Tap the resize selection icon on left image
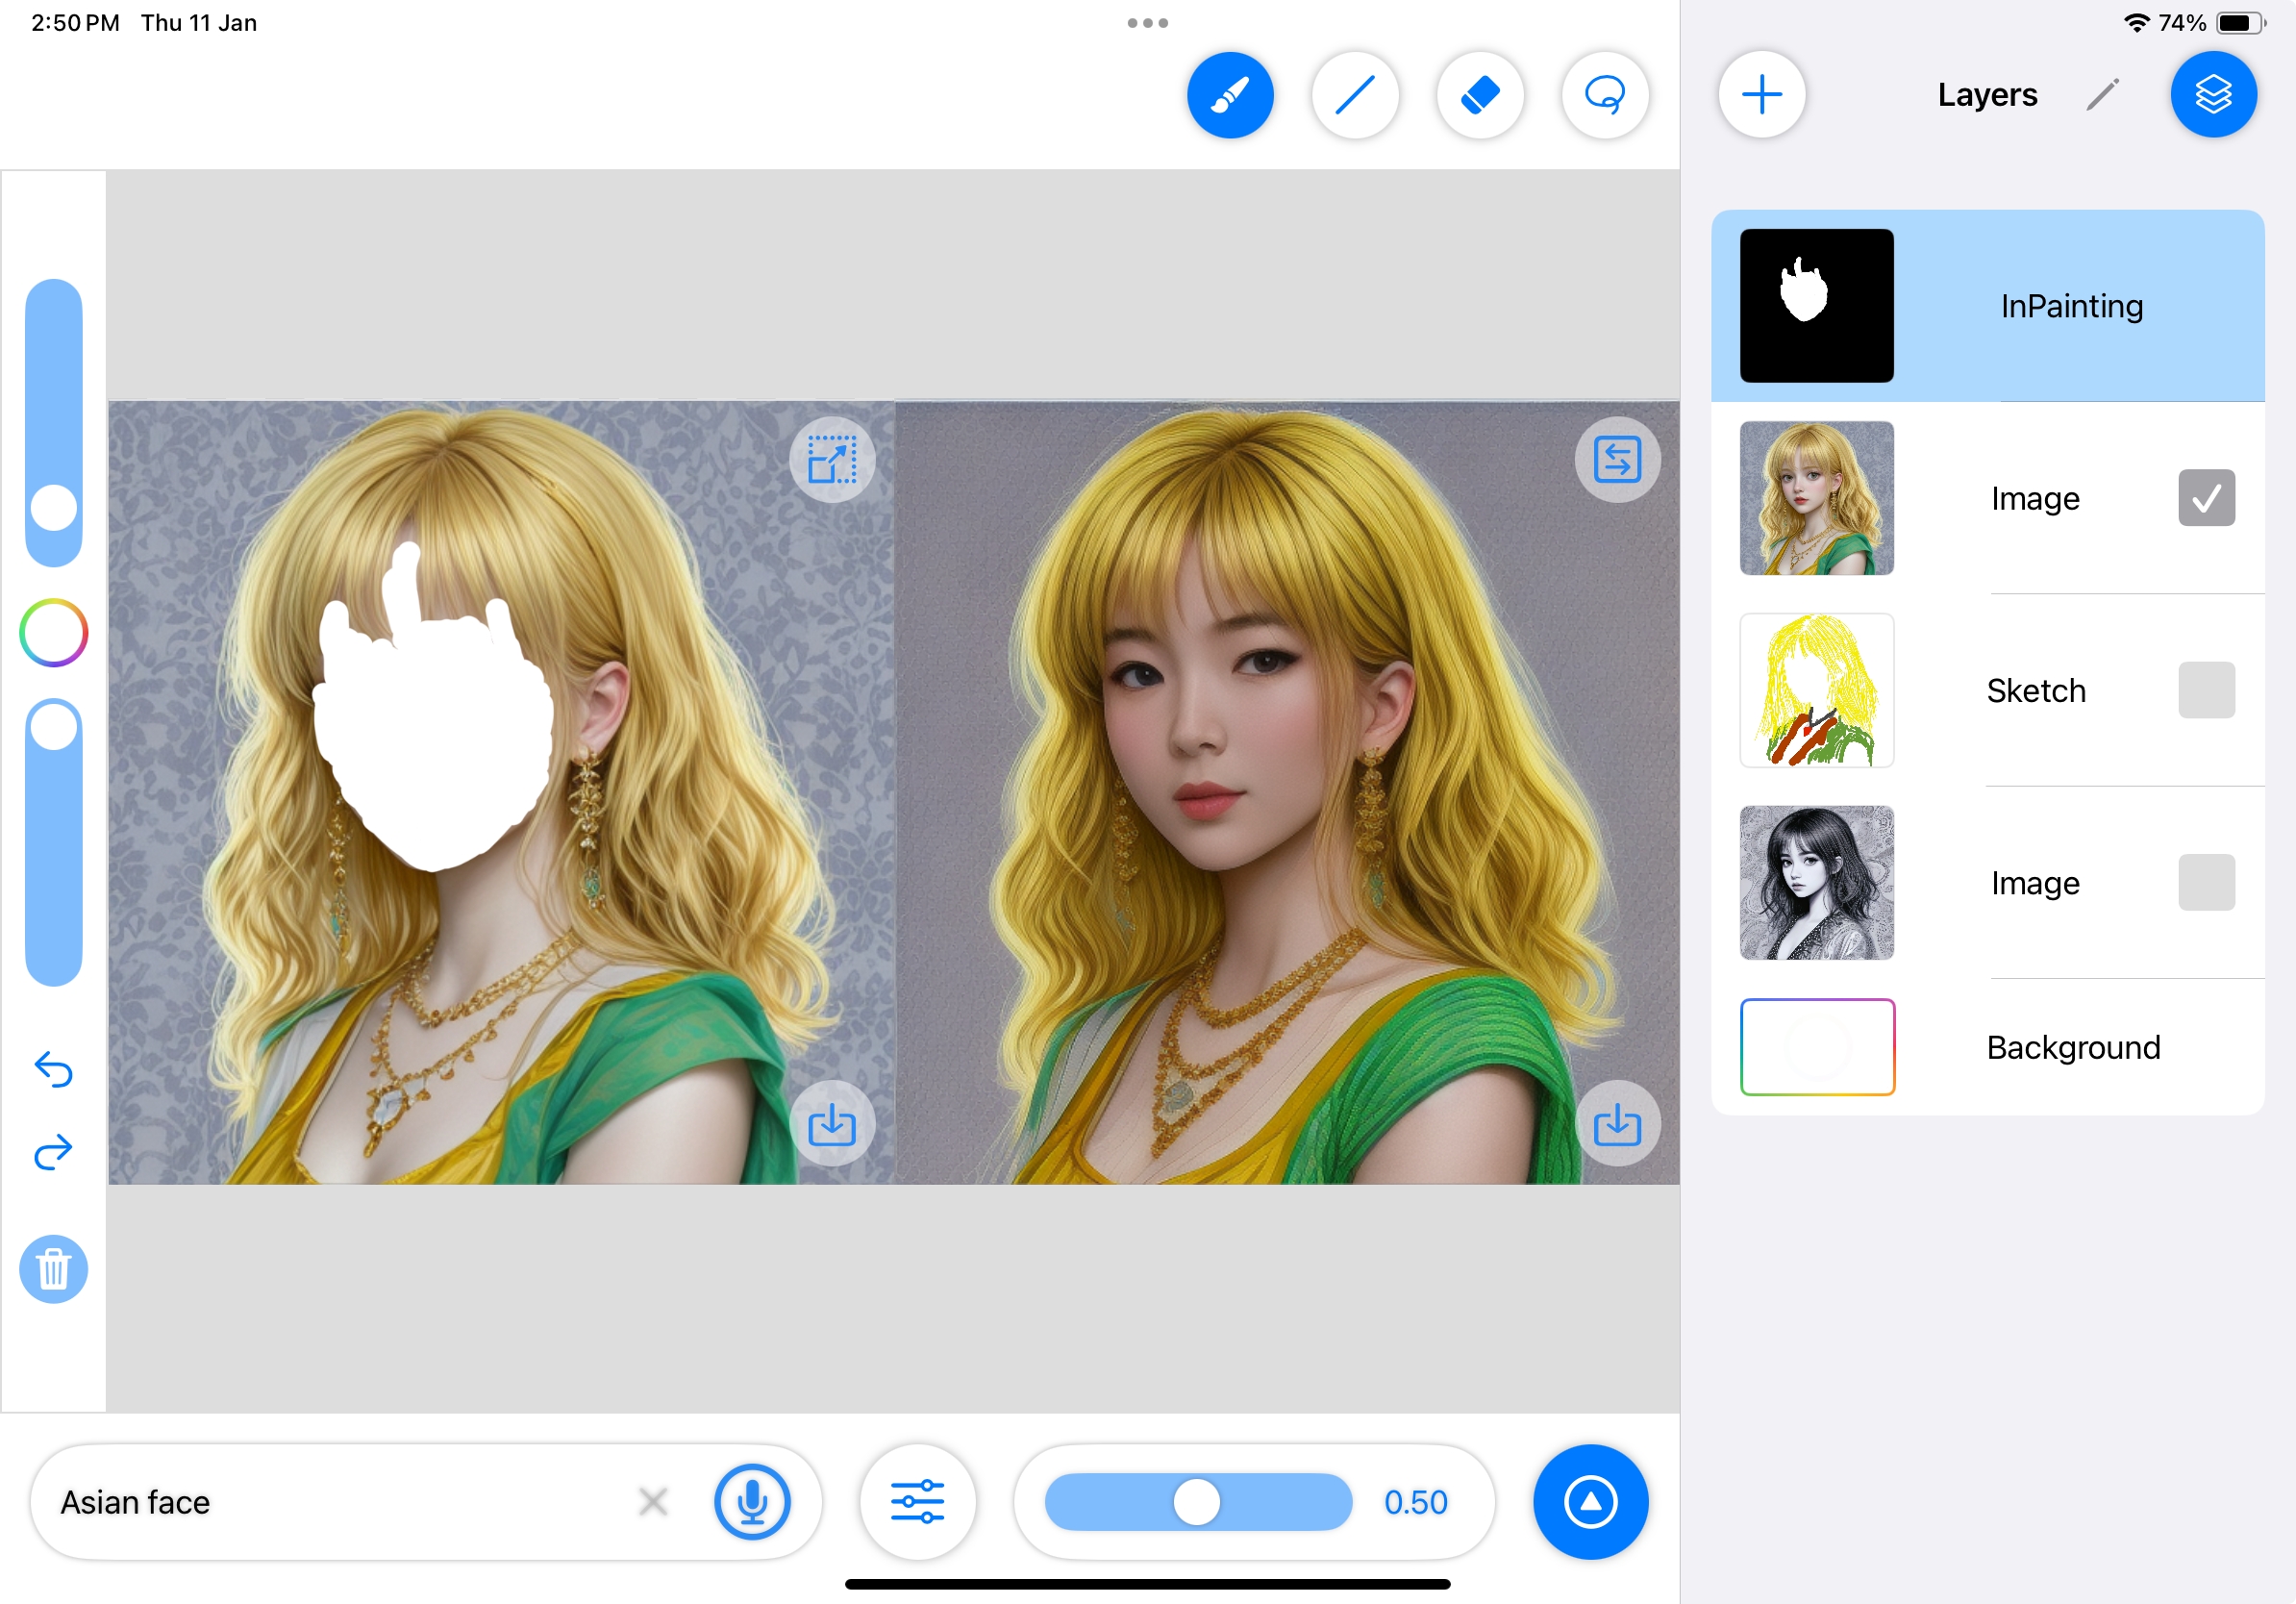2296x1604 pixels. pos(832,460)
